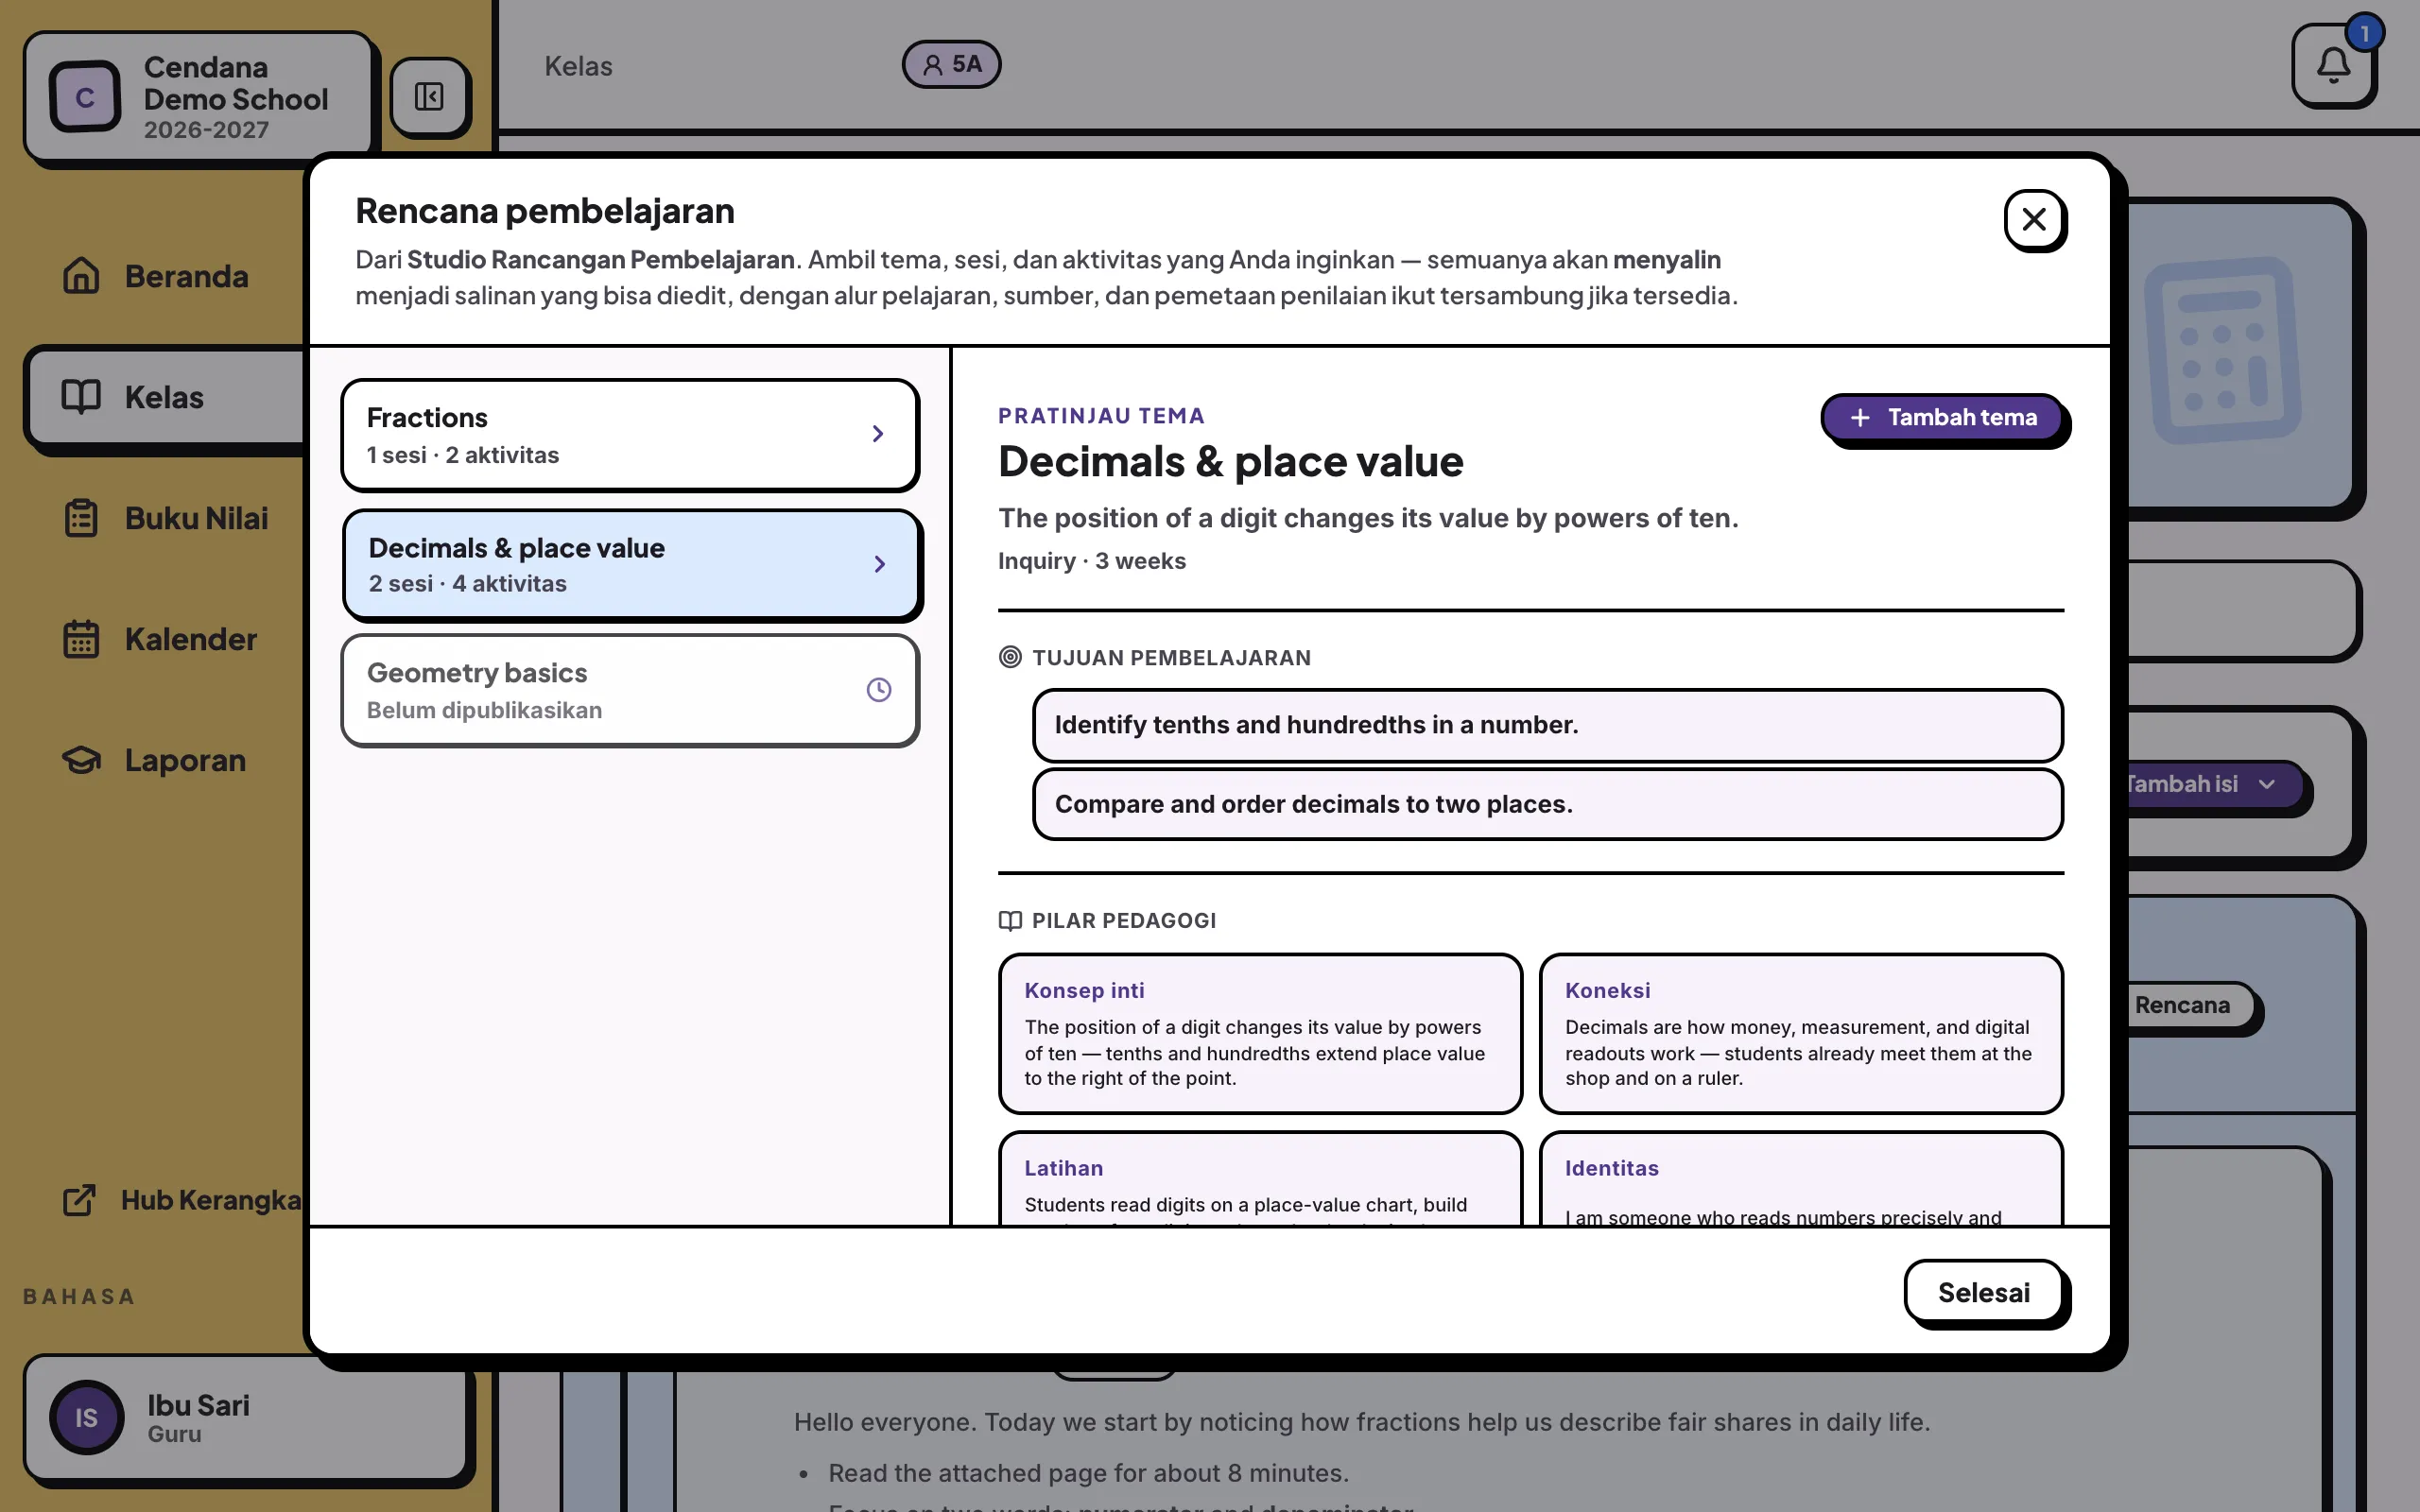Click the Konsep inti pillar card

tap(1260, 1033)
